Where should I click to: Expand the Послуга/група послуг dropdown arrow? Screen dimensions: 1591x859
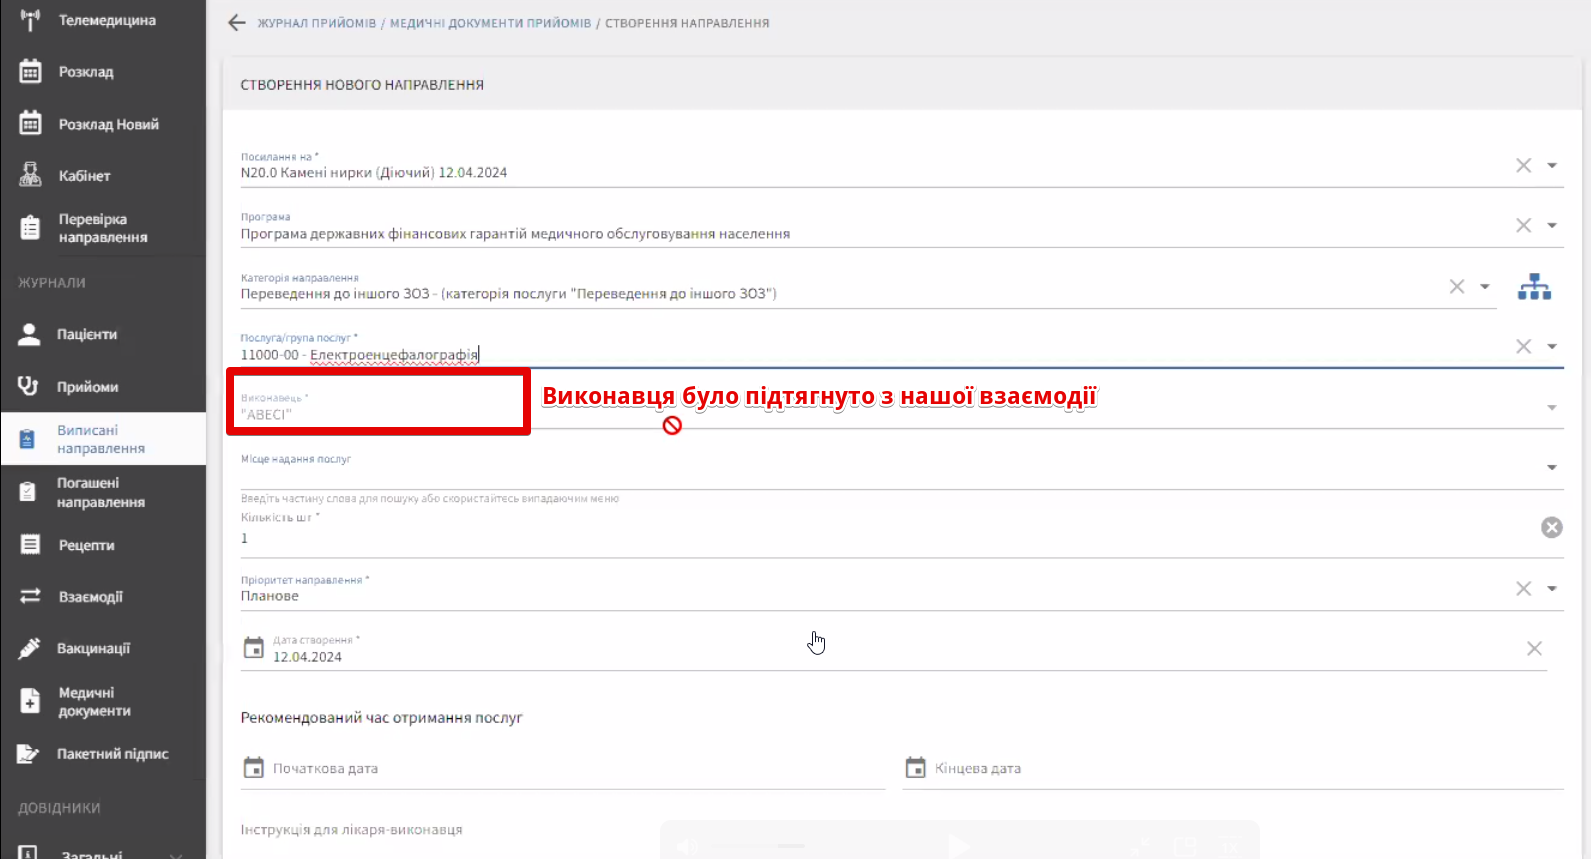[1551, 347]
